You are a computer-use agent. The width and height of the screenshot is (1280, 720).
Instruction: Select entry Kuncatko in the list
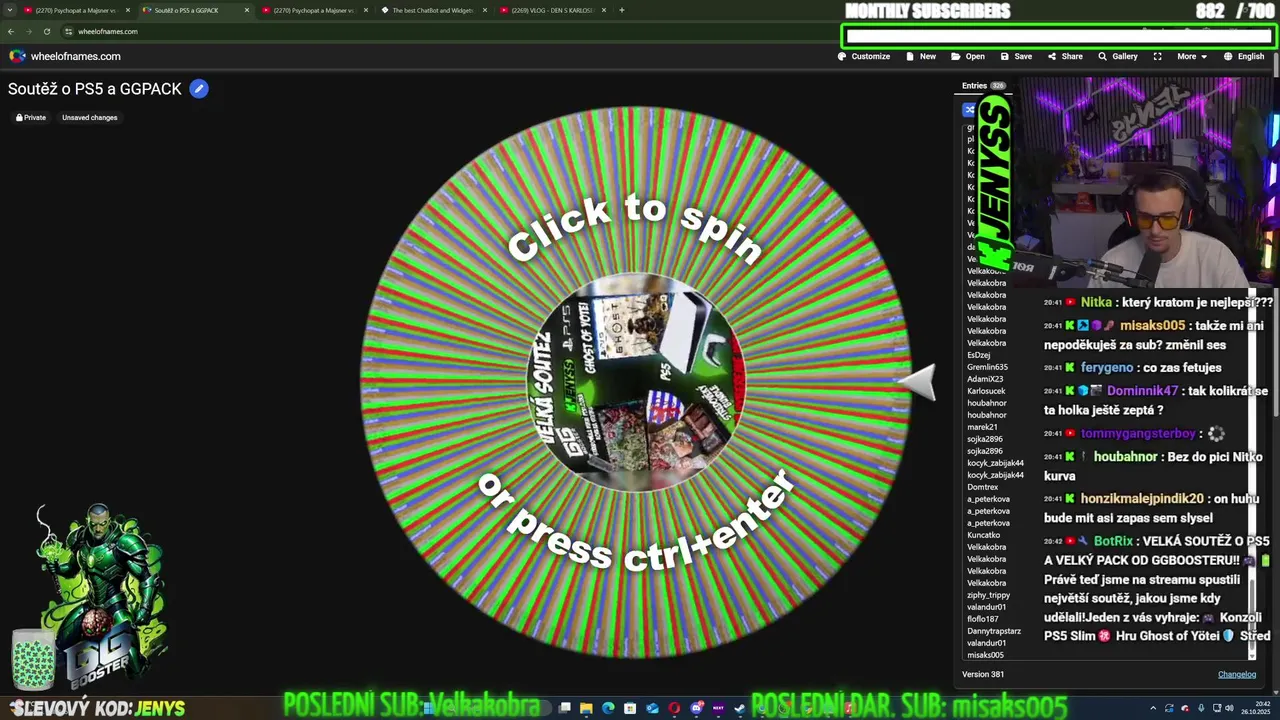pyautogui.click(x=984, y=535)
